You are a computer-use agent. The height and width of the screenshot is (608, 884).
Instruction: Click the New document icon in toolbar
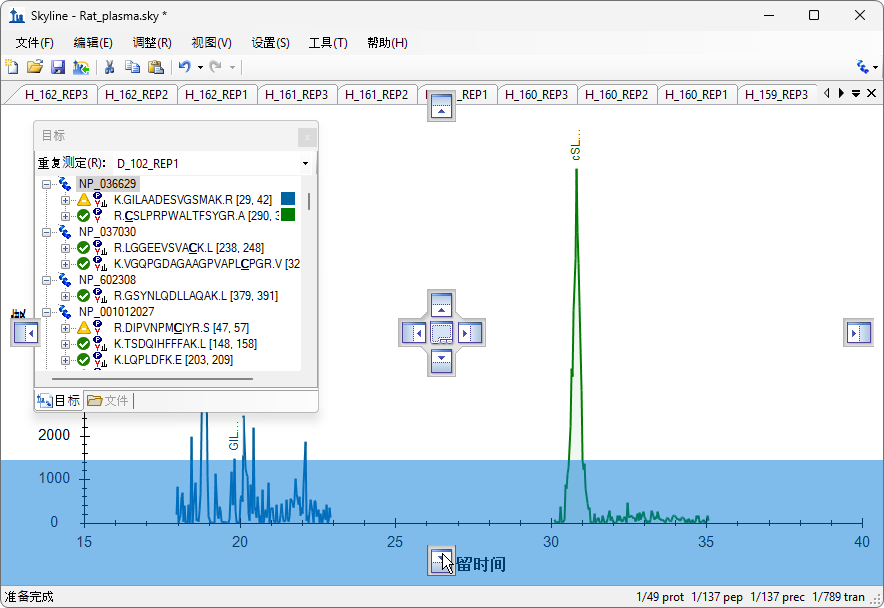click(x=12, y=67)
